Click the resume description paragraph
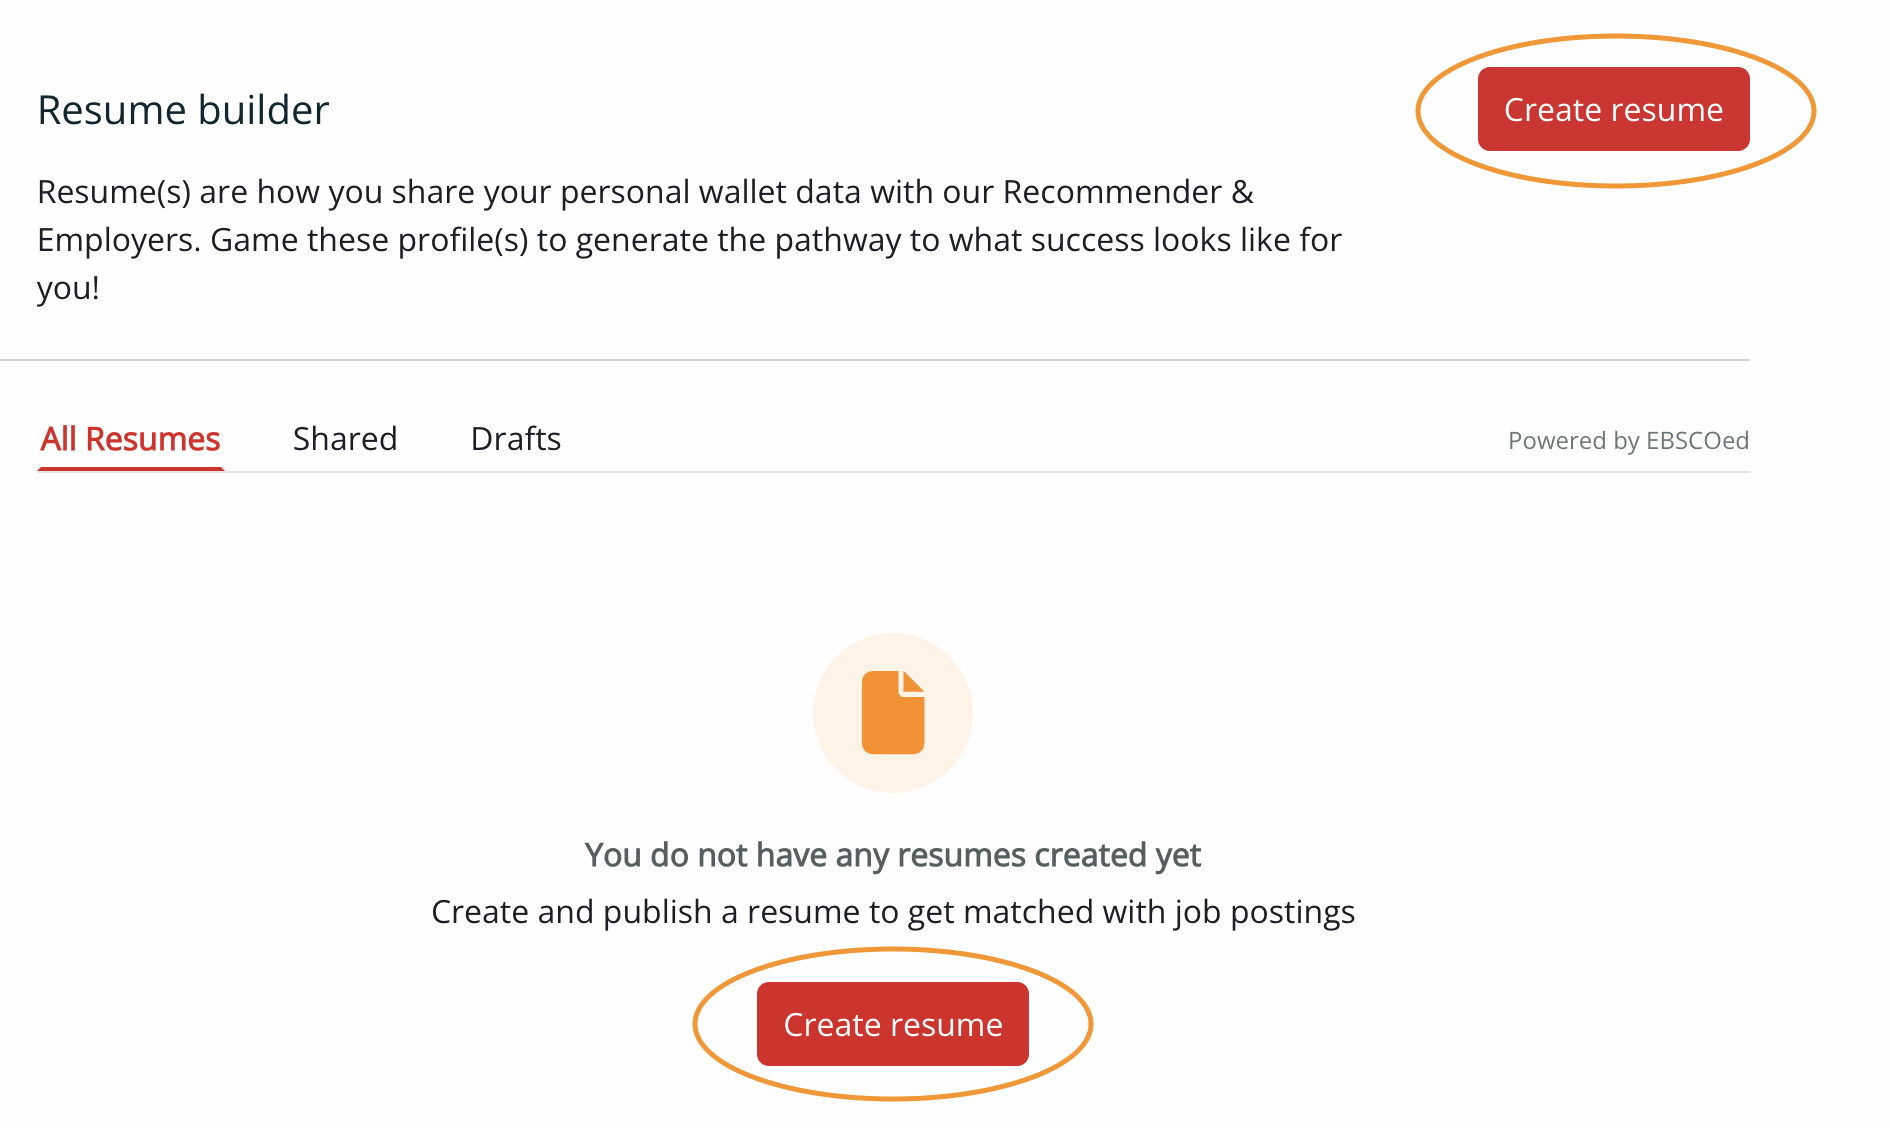The image size is (1890, 1128). coord(690,240)
